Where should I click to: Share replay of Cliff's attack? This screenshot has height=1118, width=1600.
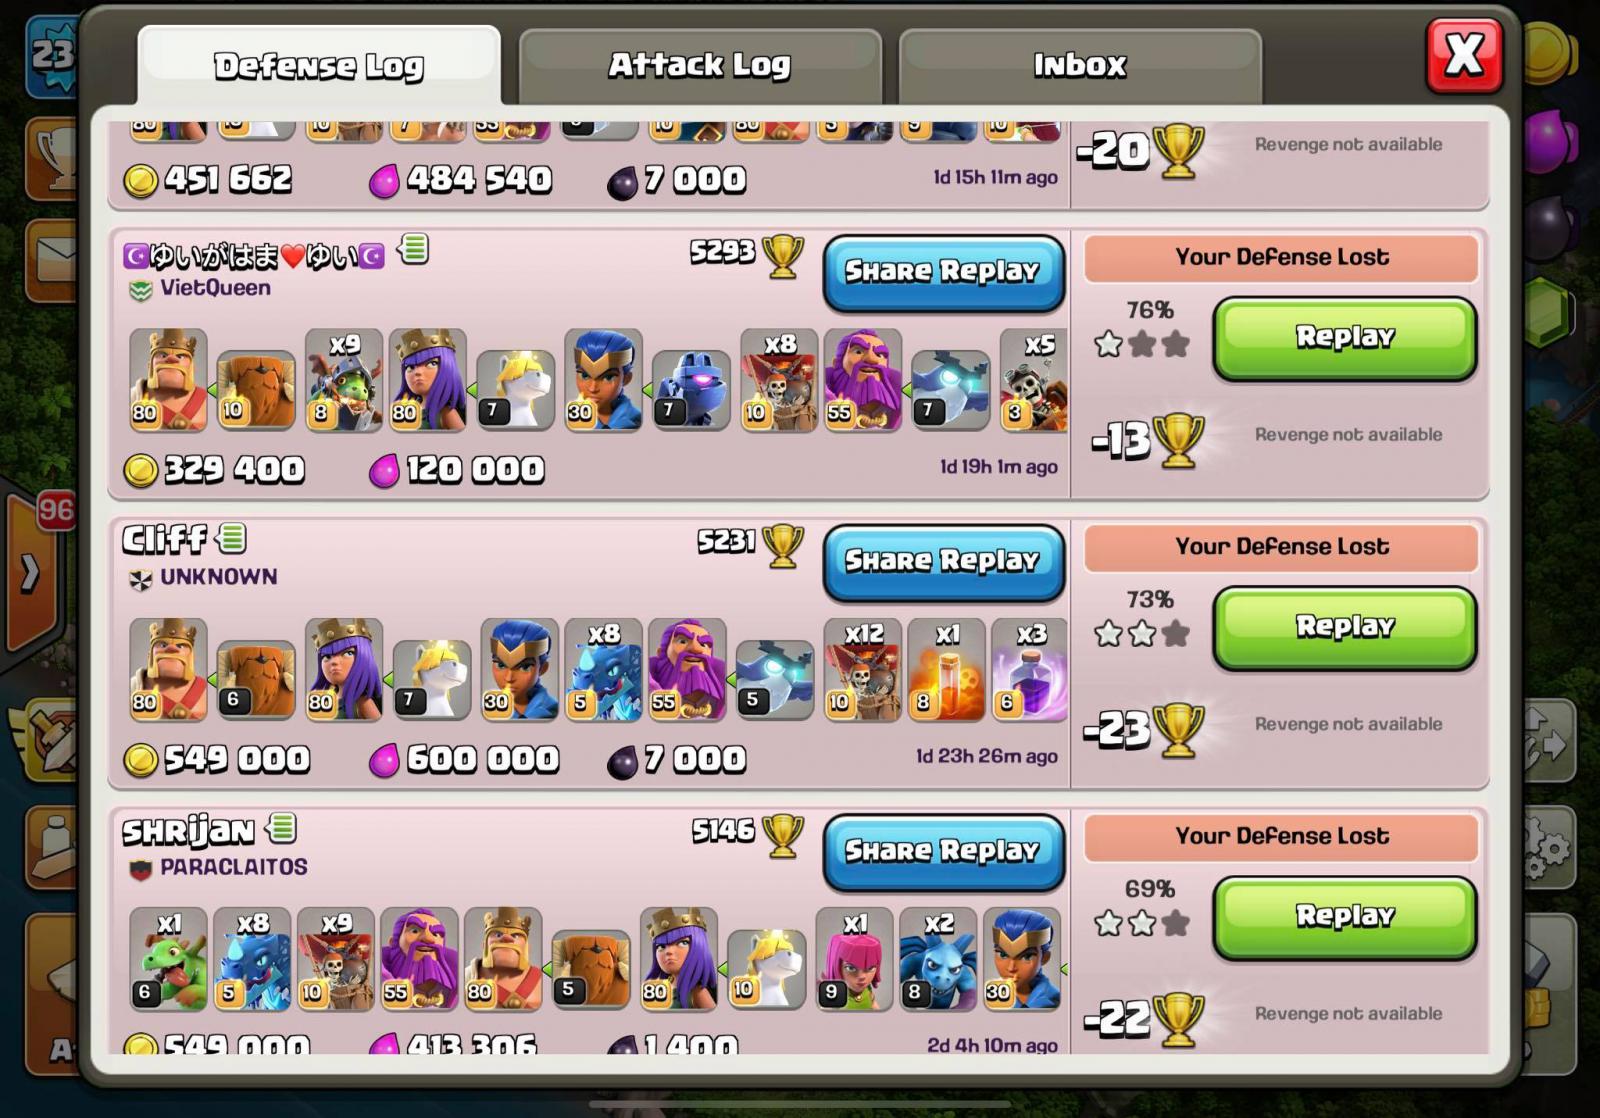pyautogui.click(x=943, y=562)
